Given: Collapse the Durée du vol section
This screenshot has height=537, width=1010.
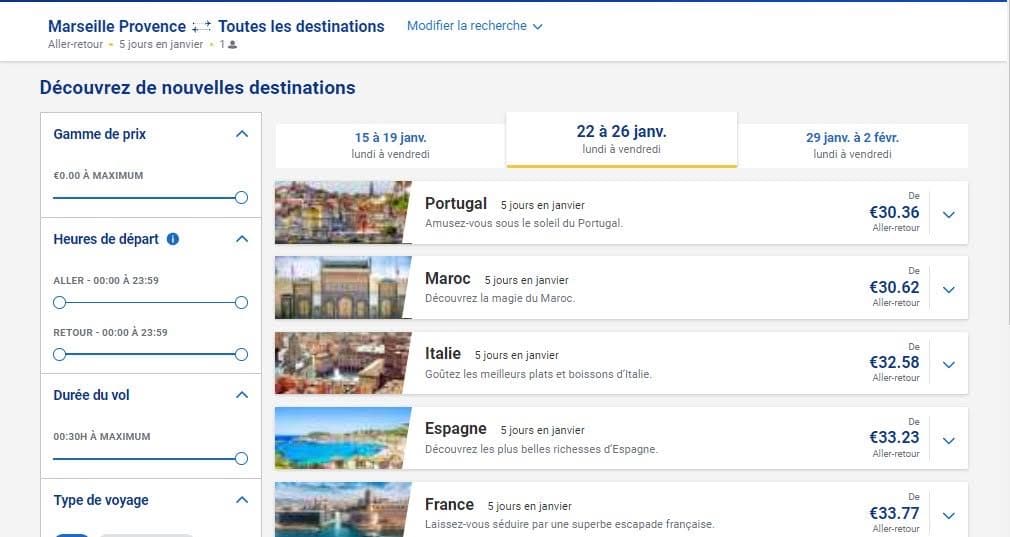Looking at the screenshot, I should [x=241, y=395].
